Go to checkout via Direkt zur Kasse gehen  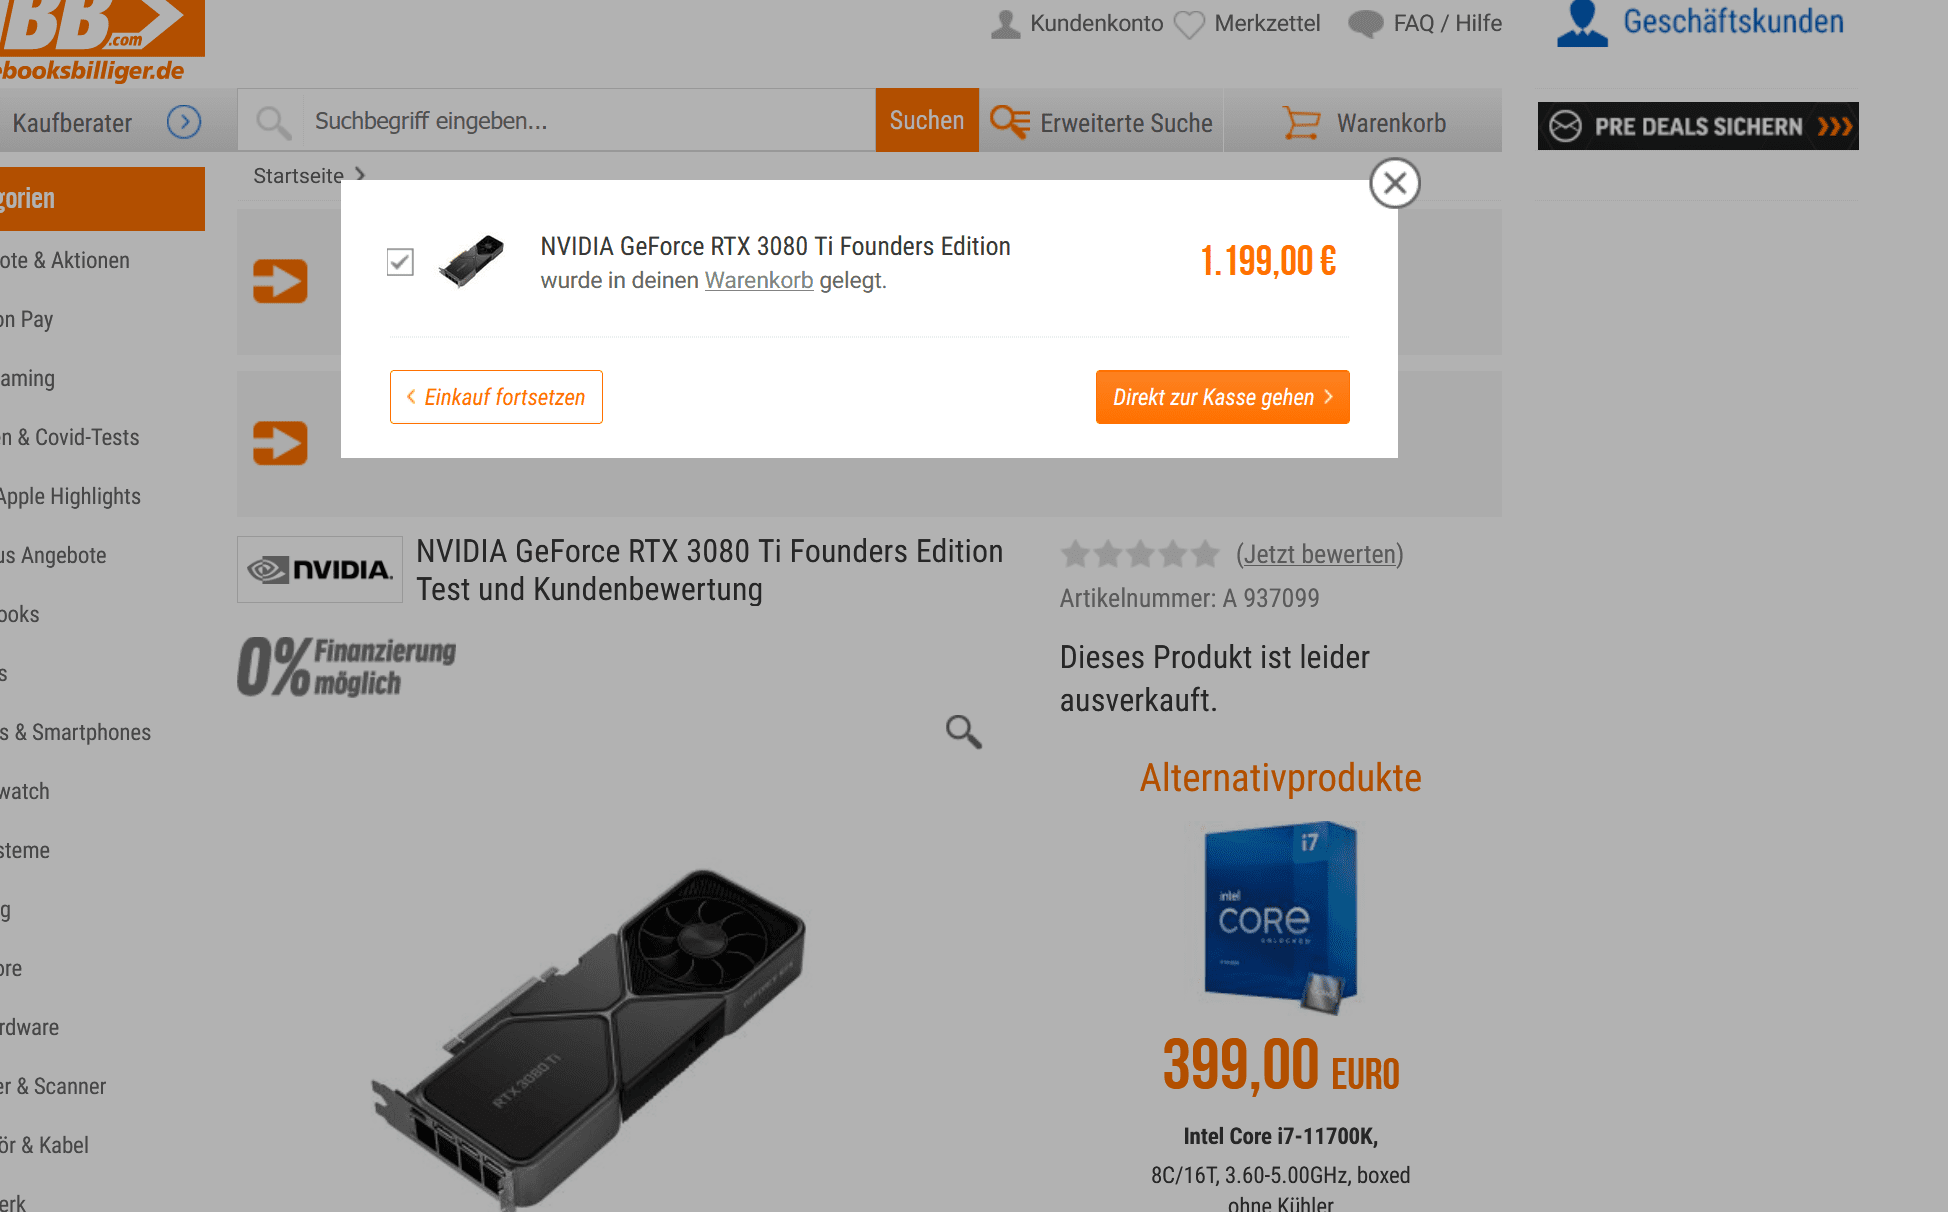(1223, 397)
